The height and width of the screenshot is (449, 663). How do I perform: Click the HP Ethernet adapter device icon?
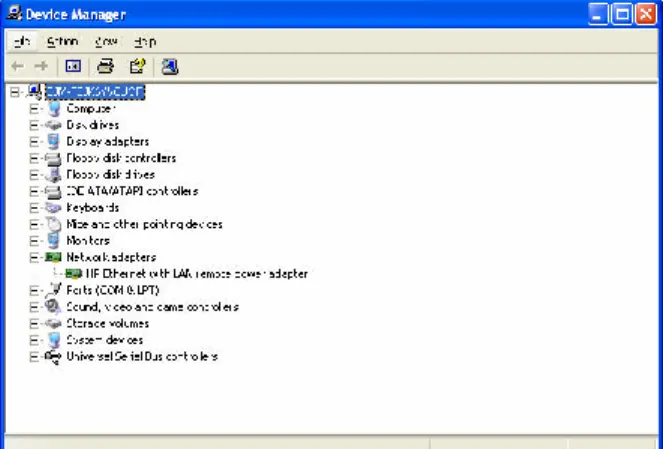[x=74, y=274]
